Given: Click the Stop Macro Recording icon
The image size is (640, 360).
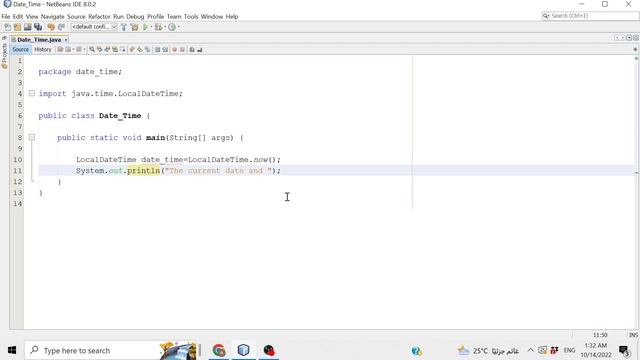Looking at the screenshot, I should coord(182,49).
